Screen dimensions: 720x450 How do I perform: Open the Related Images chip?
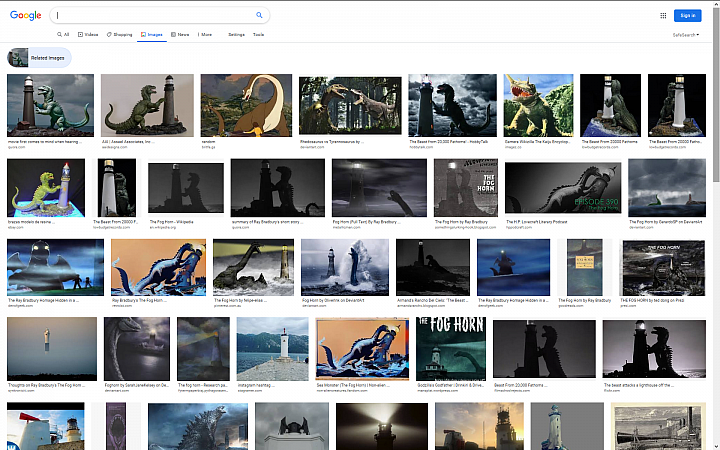coord(39,58)
